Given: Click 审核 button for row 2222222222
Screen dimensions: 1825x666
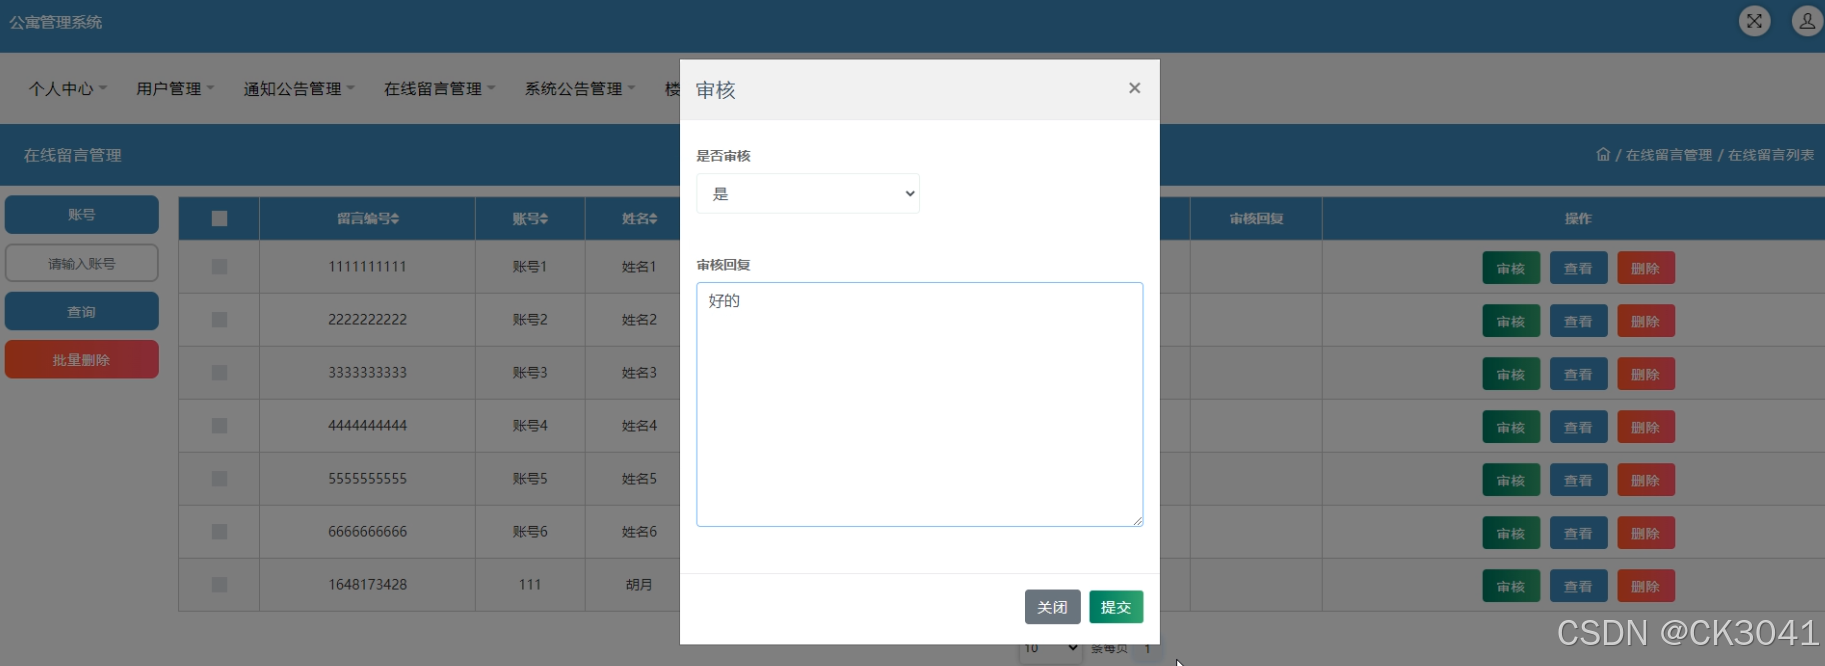Looking at the screenshot, I should tap(1511, 321).
